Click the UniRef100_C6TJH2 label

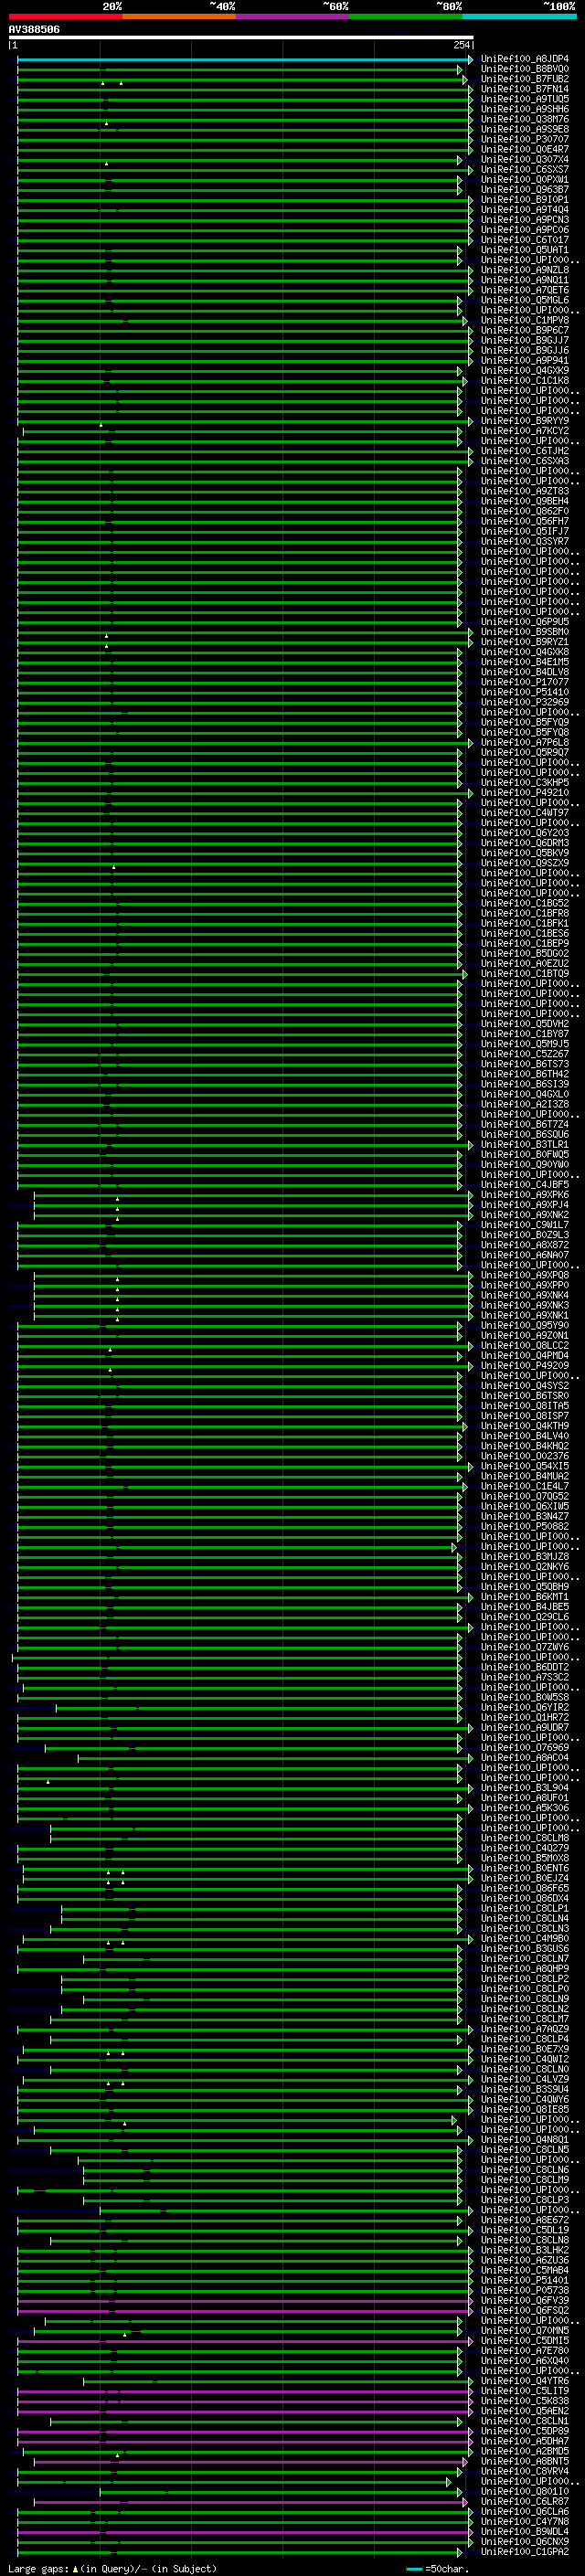pyautogui.click(x=525, y=451)
